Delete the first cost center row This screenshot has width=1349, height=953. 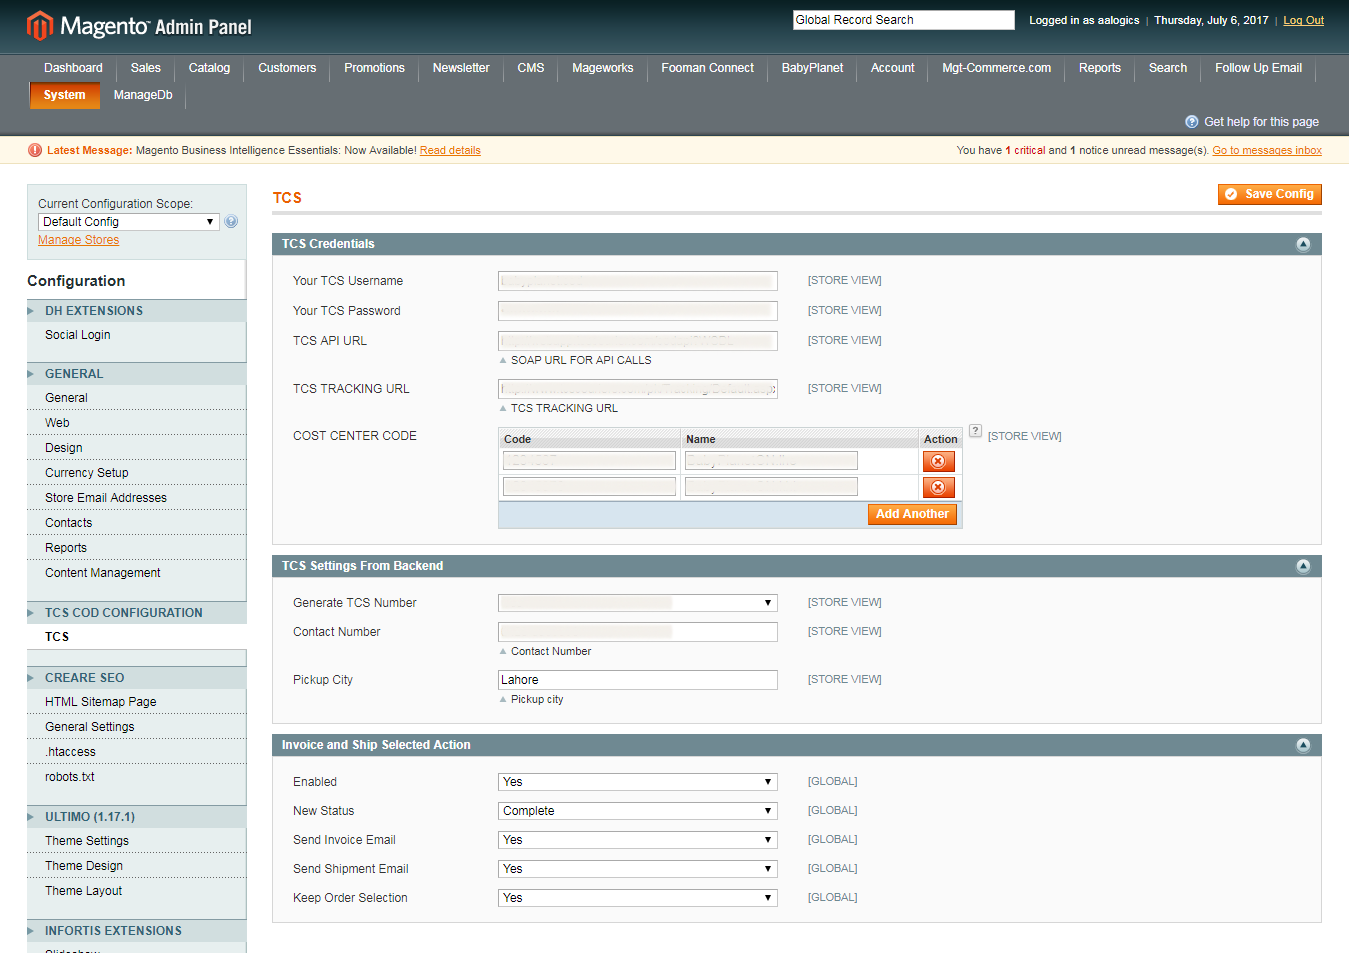pyautogui.click(x=938, y=461)
